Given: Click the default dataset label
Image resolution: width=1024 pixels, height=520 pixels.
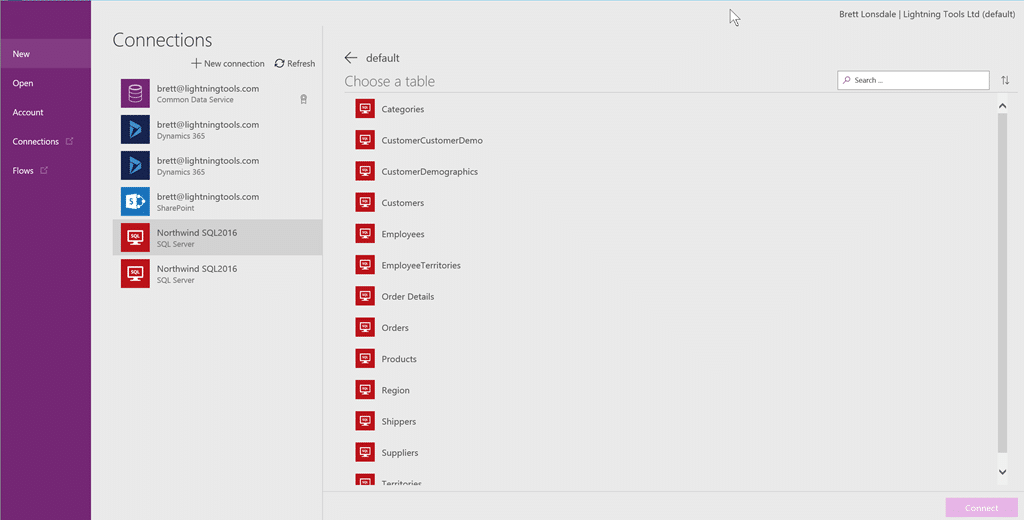Looking at the screenshot, I should coord(382,57).
